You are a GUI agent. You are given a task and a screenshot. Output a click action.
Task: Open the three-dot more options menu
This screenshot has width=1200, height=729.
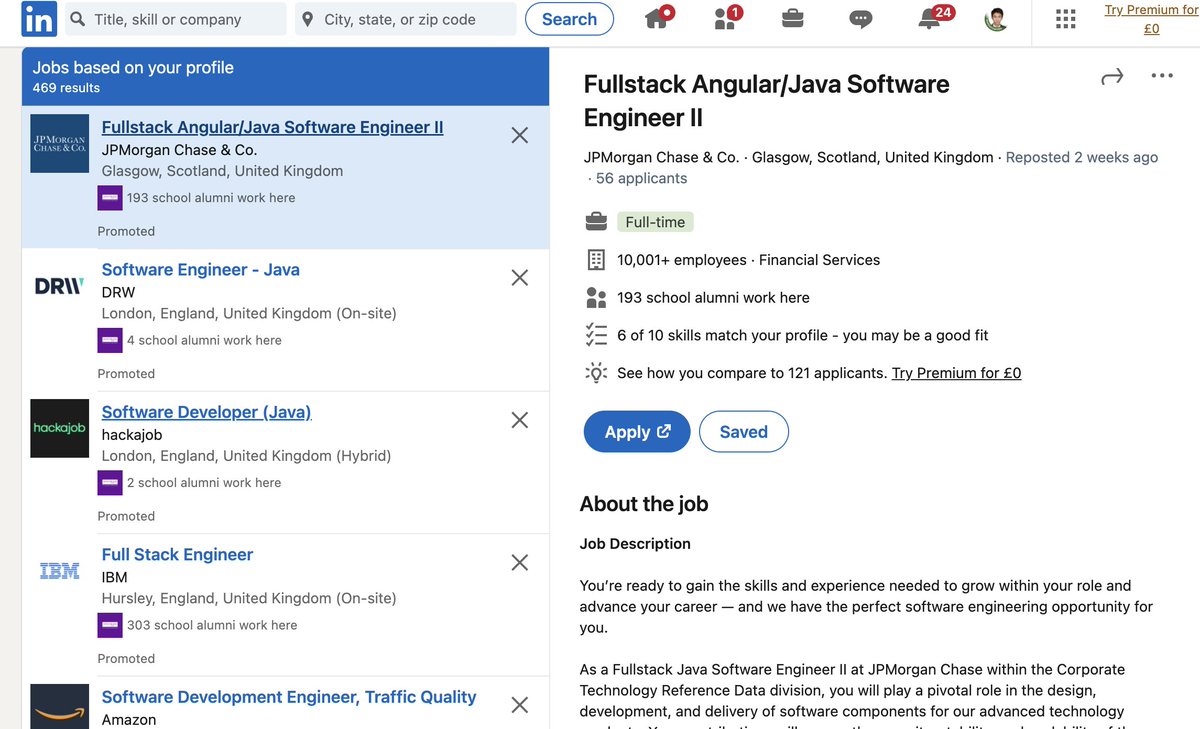(x=1162, y=76)
